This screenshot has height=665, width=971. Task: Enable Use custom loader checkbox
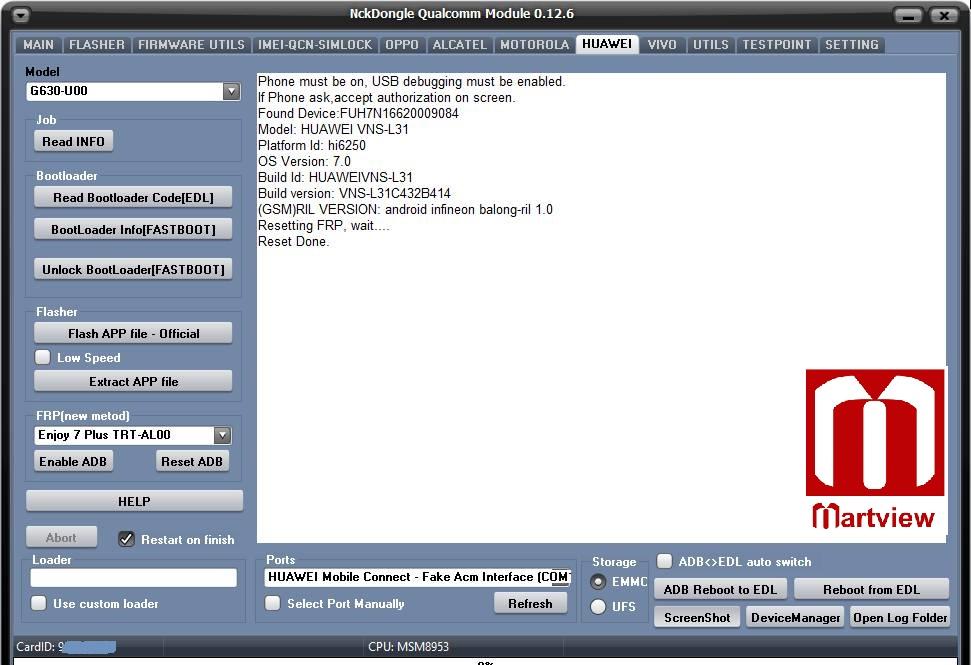(38, 603)
